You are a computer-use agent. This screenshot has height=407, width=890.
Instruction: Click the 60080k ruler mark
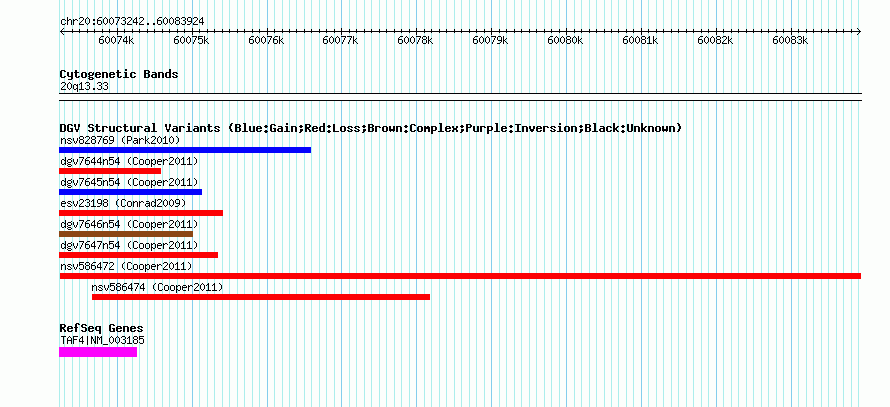click(x=565, y=40)
